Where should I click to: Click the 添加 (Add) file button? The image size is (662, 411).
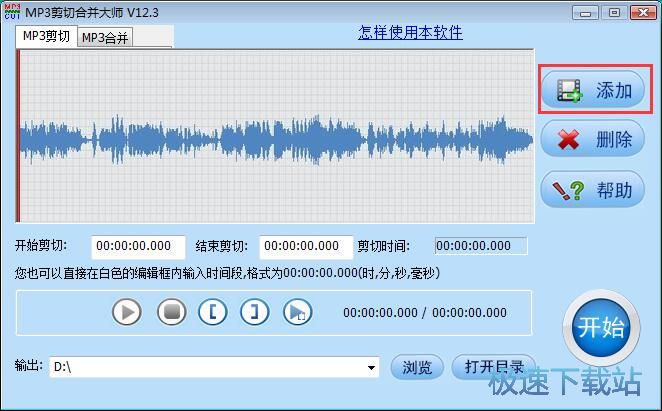[x=593, y=90]
